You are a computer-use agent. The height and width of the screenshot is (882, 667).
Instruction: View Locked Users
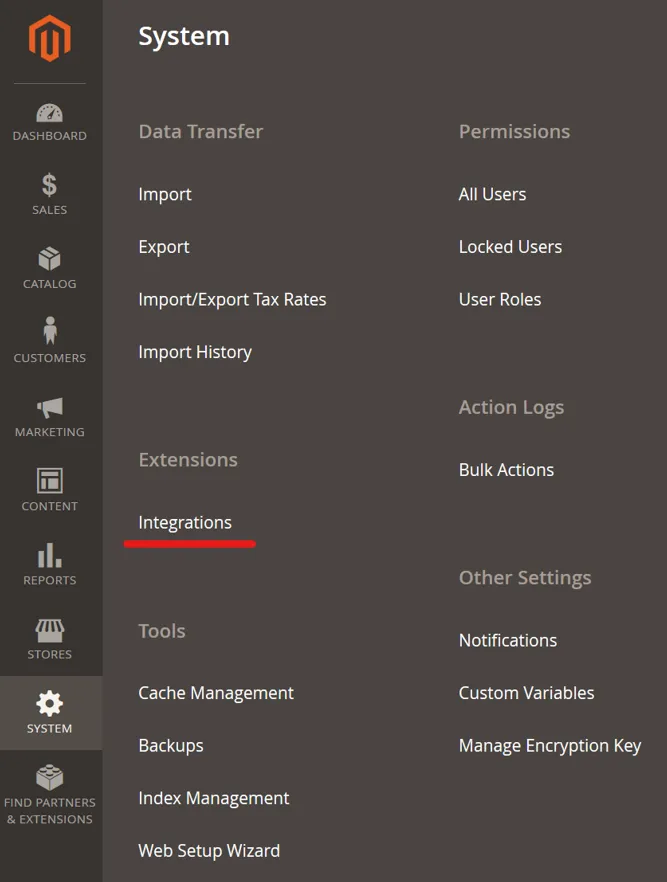pos(511,247)
